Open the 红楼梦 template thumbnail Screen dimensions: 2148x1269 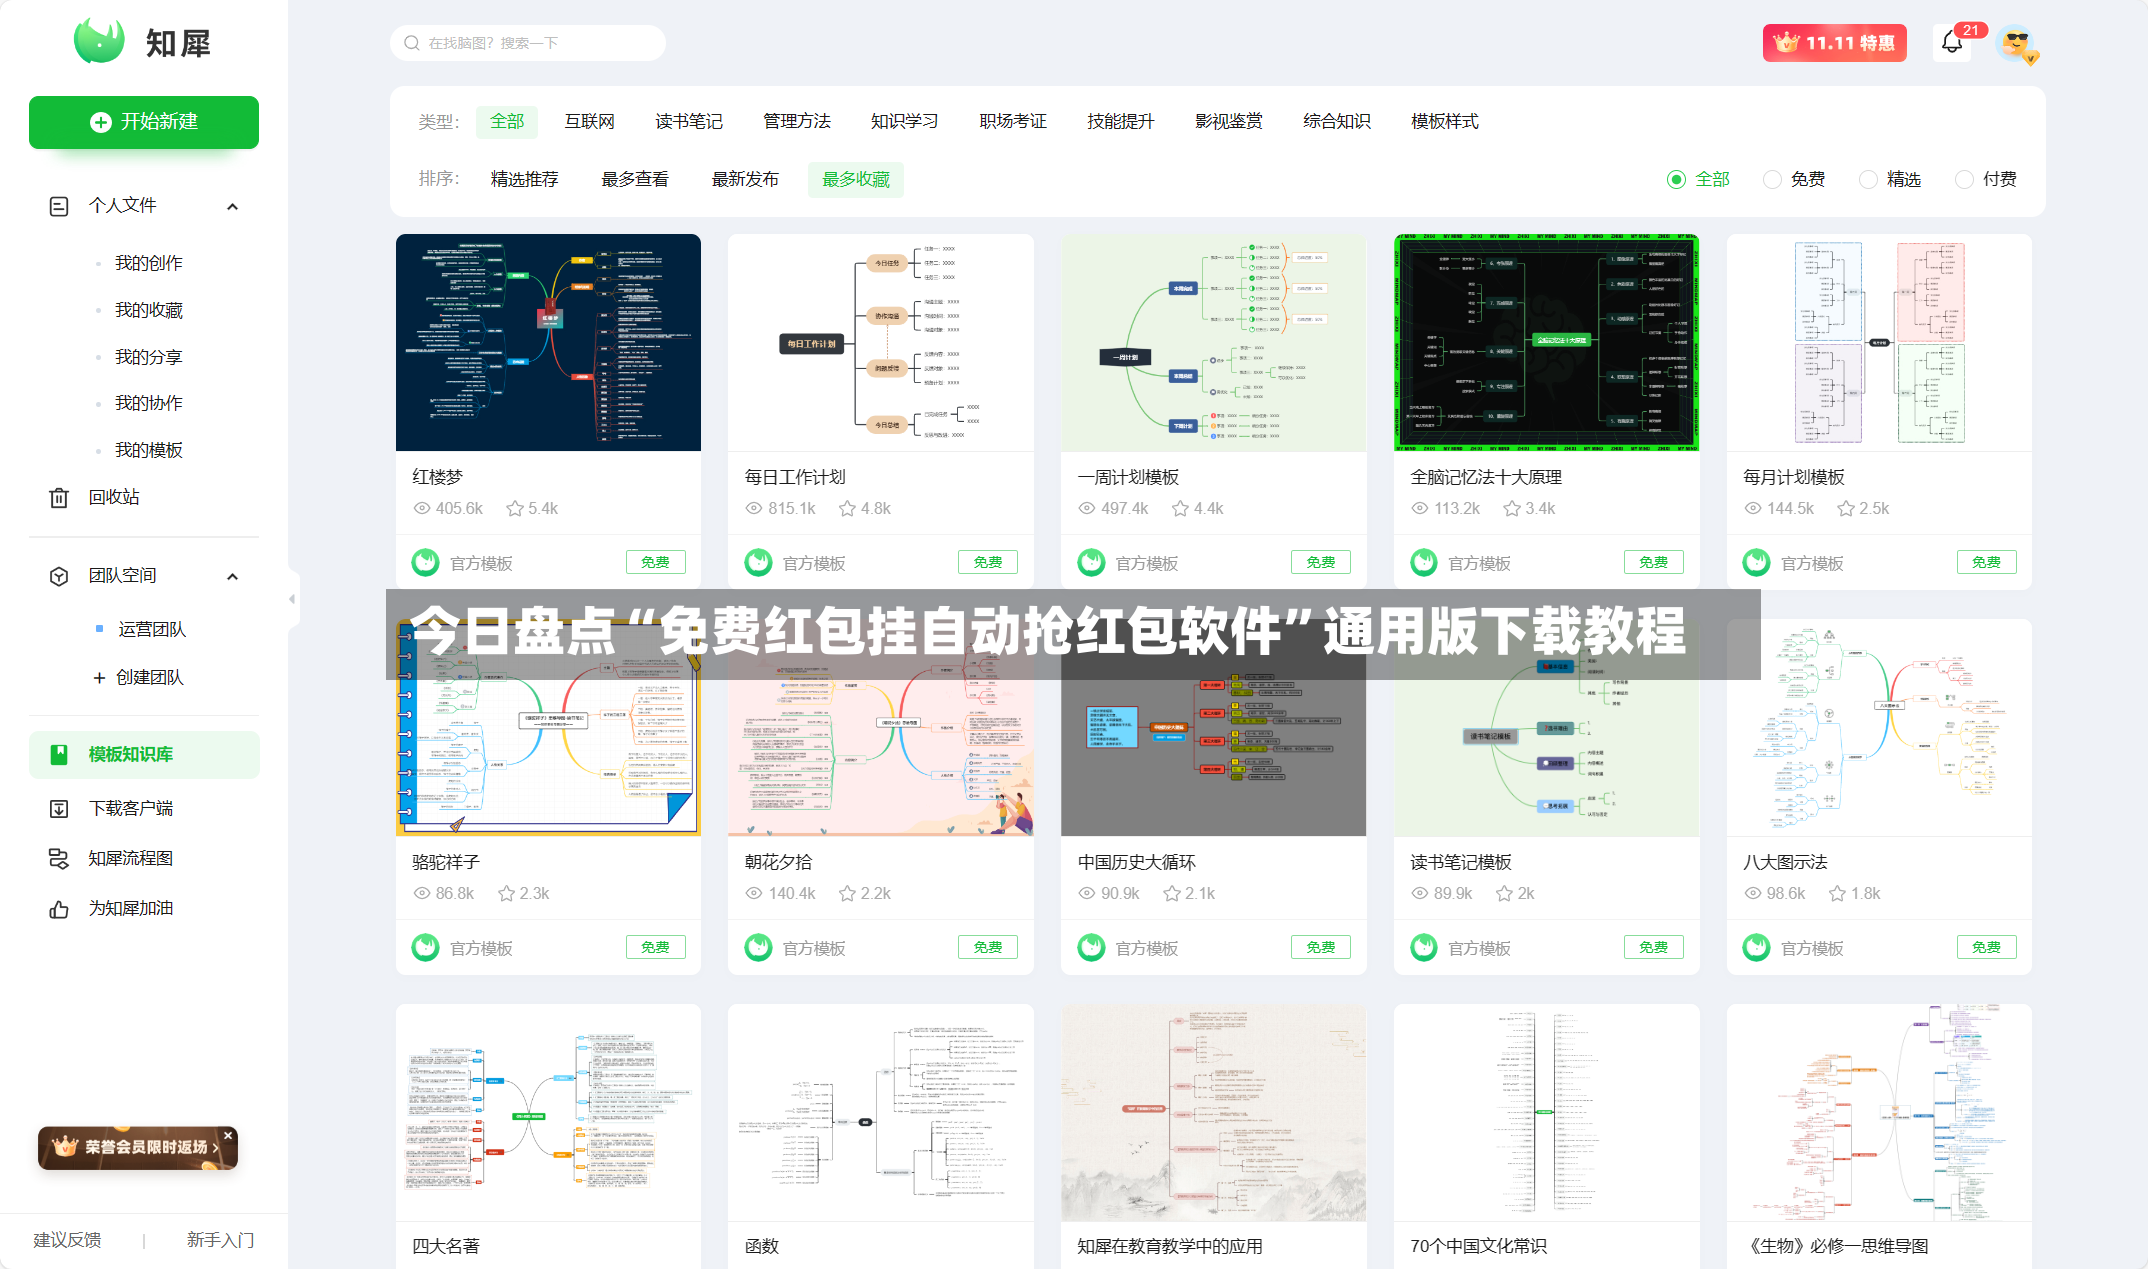(x=548, y=343)
